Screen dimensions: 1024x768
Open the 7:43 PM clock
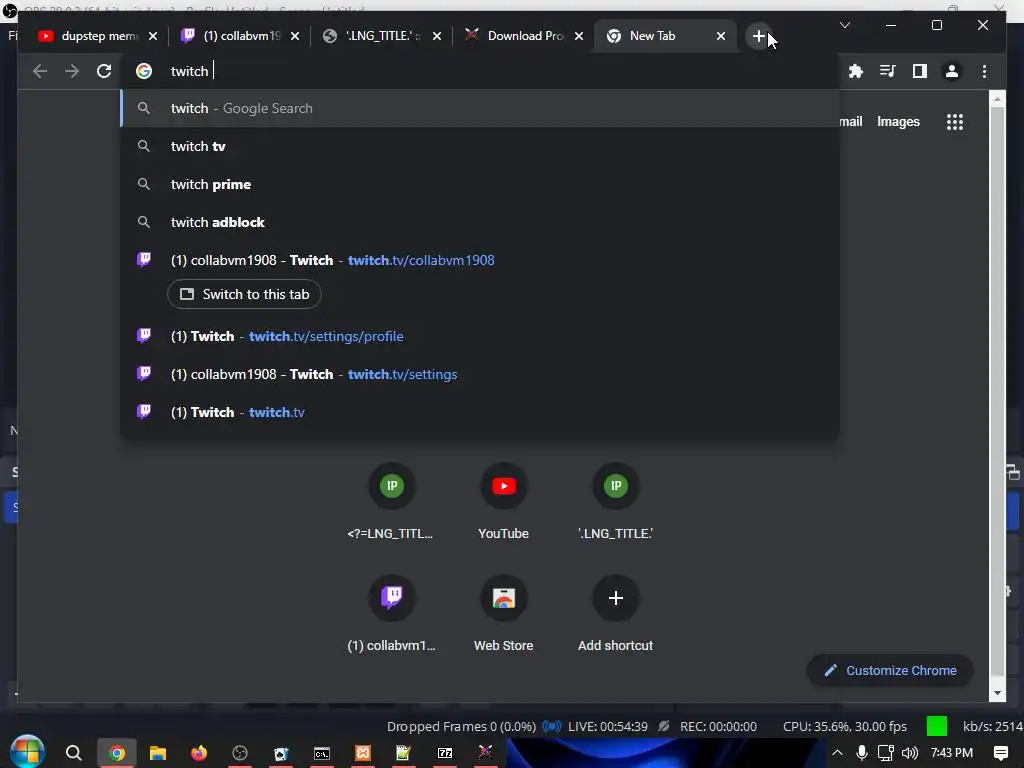pyautogui.click(x=952, y=753)
